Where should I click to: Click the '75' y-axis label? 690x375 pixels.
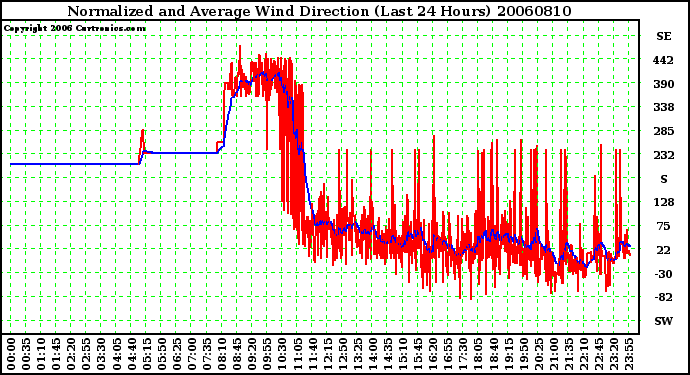(663, 226)
